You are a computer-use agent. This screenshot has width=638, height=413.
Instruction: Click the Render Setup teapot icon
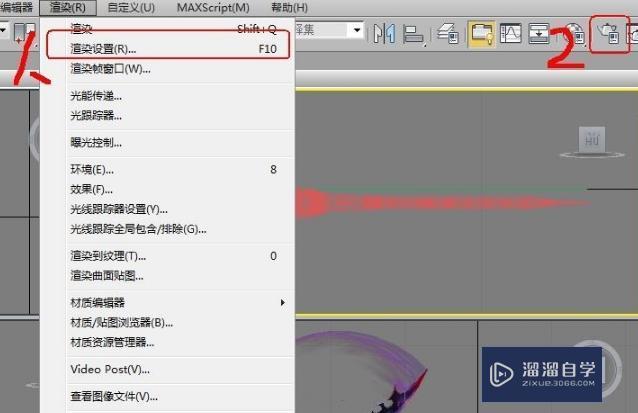click(609, 33)
